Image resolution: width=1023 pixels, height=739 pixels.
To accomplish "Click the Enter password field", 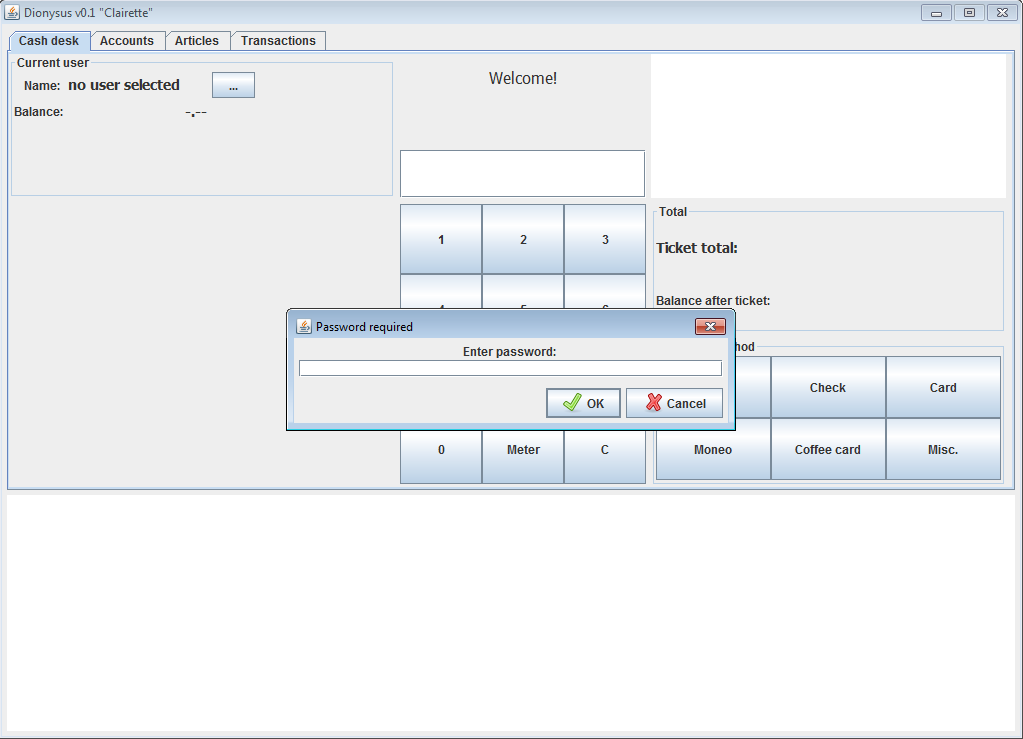I will pos(510,369).
